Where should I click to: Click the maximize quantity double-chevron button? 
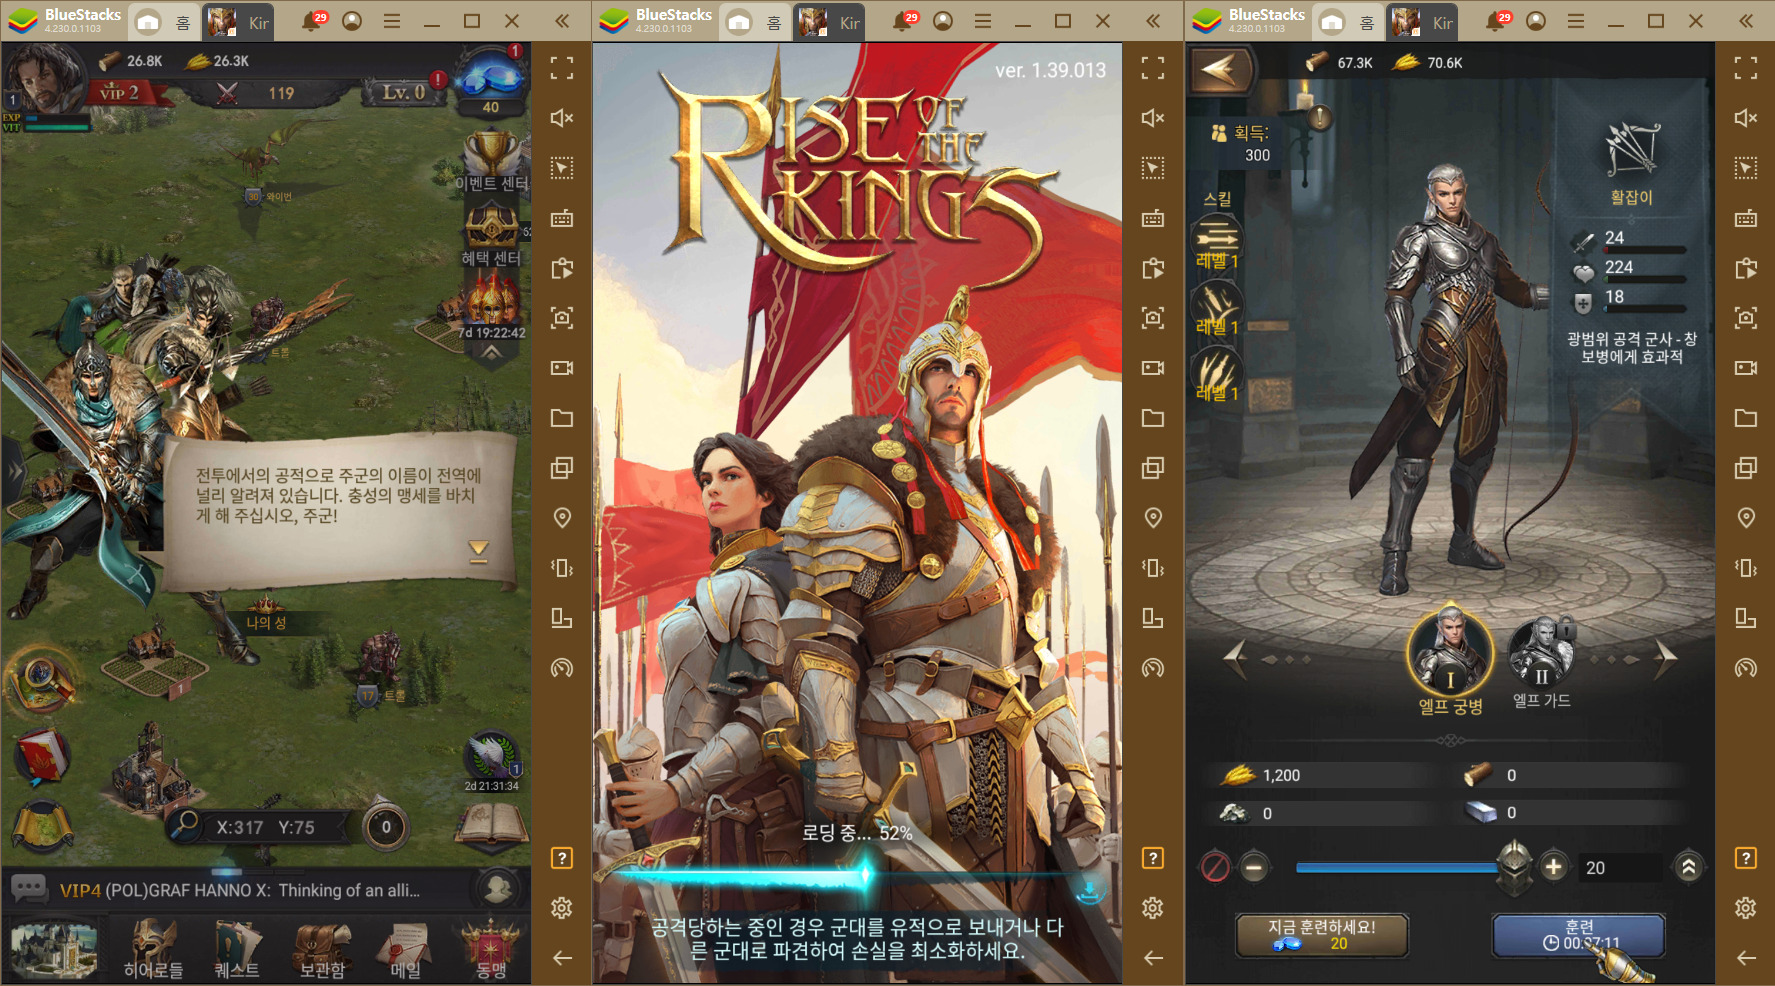pos(1689,867)
